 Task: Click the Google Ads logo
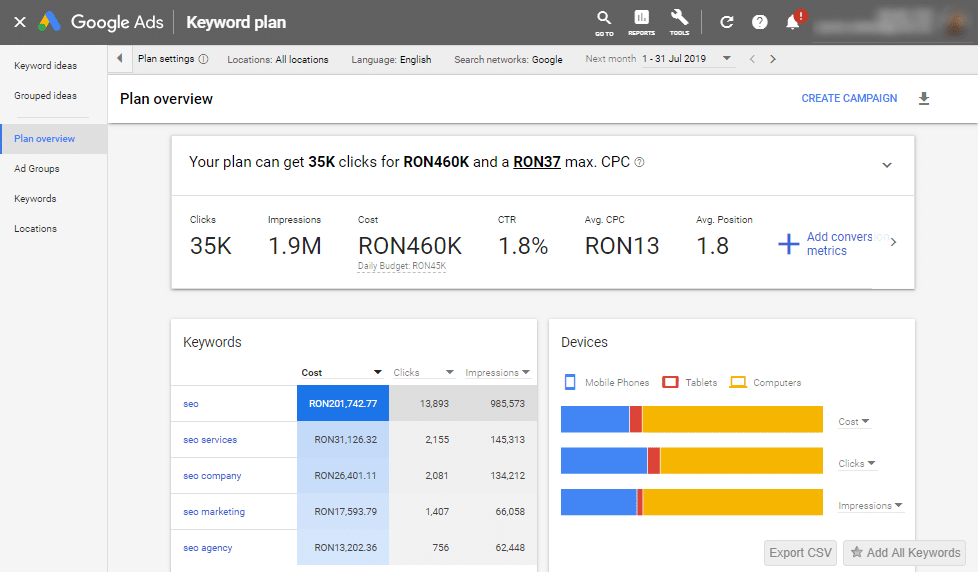pos(49,22)
